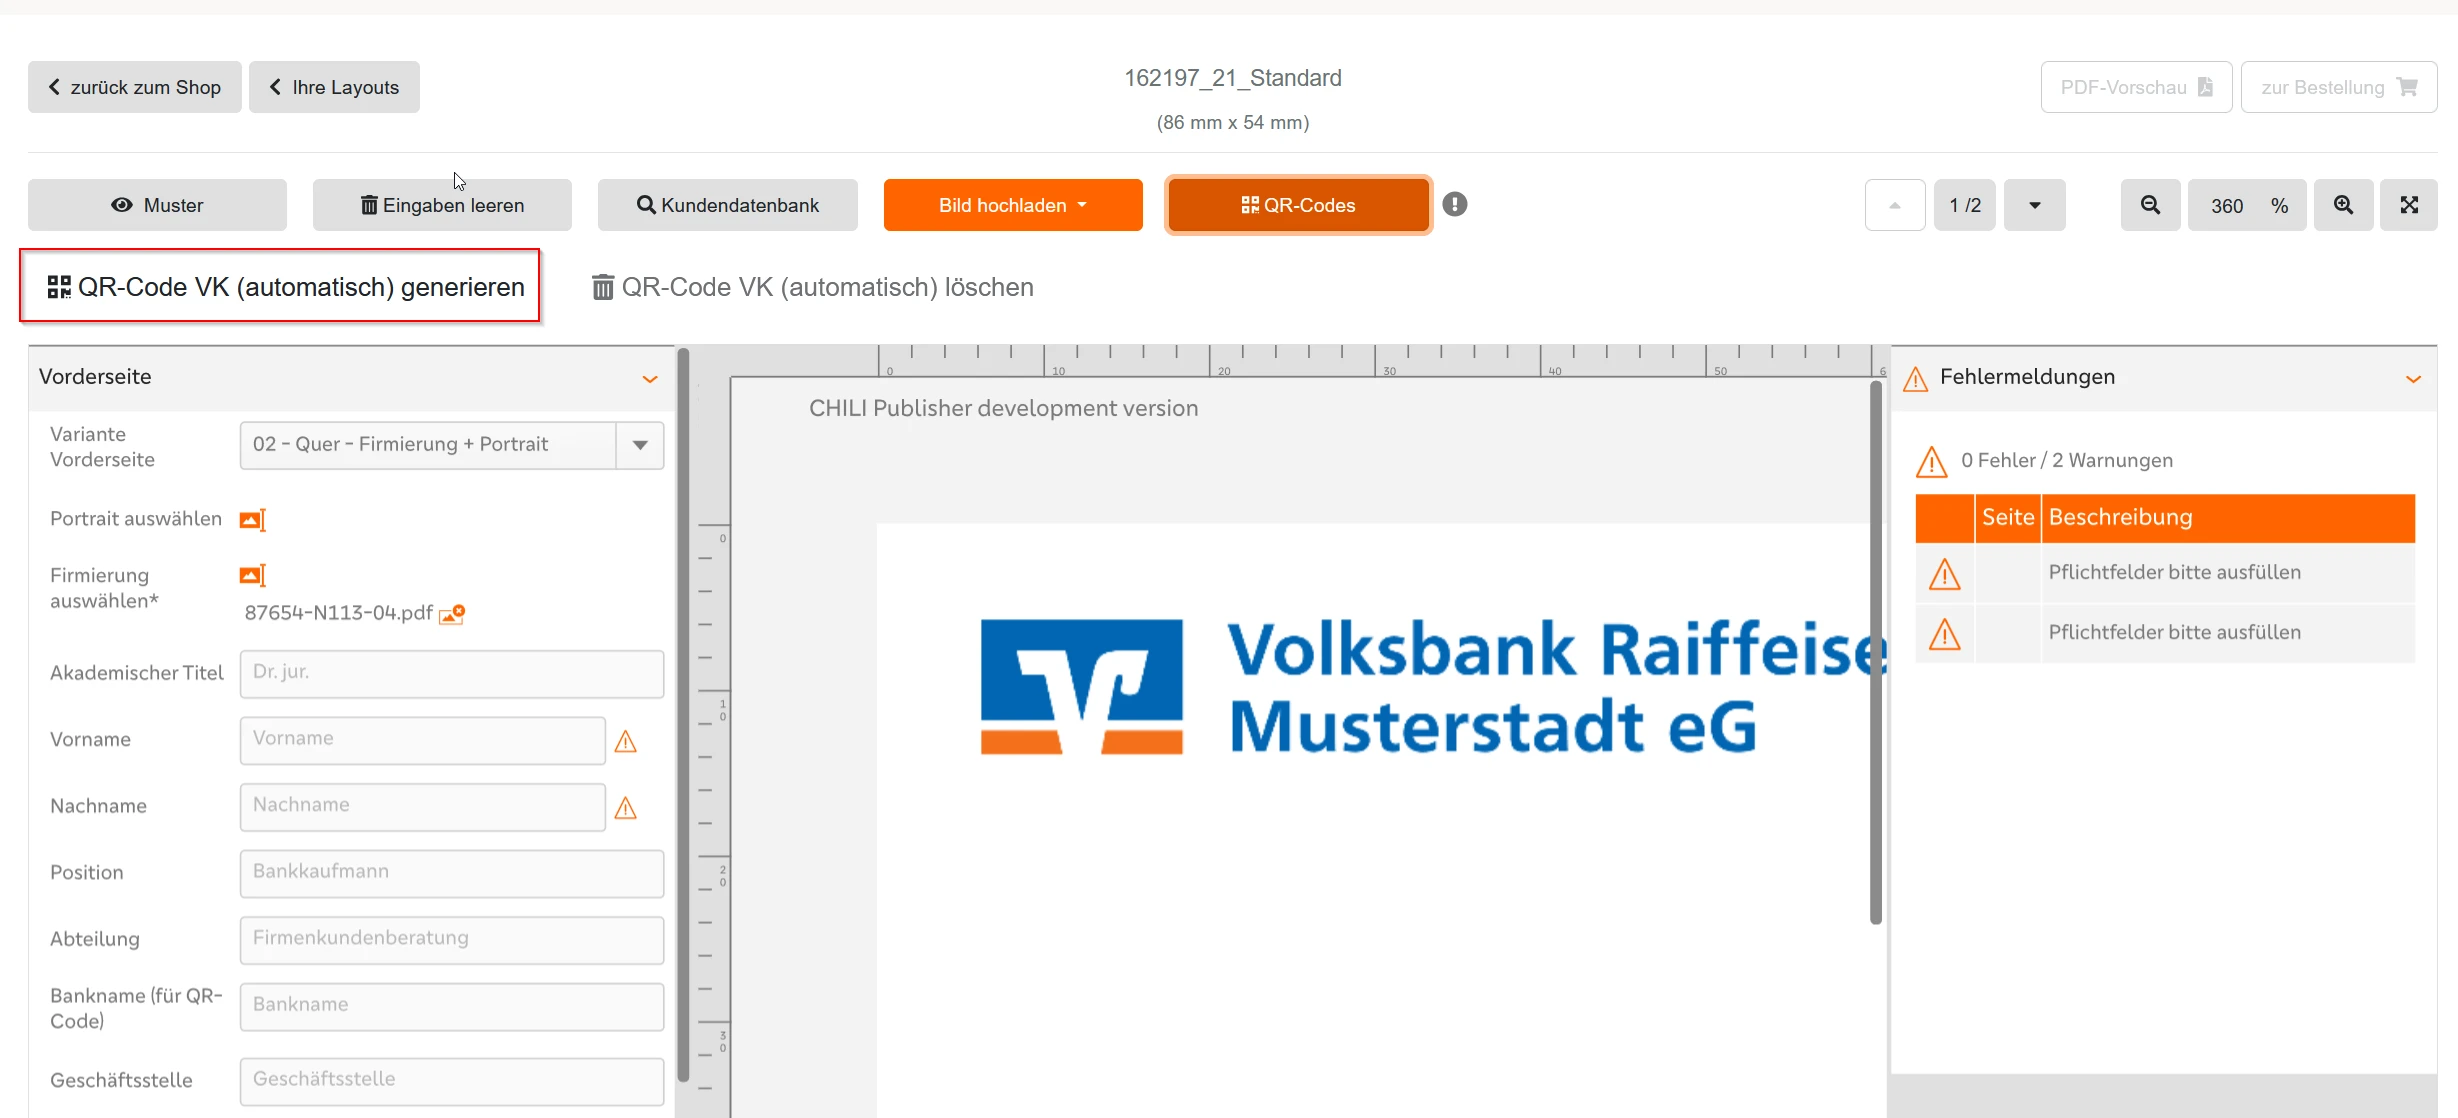The height and width of the screenshot is (1118, 2458).
Task: Go to next page with down arrow
Action: pyautogui.click(x=2034, y=205)
